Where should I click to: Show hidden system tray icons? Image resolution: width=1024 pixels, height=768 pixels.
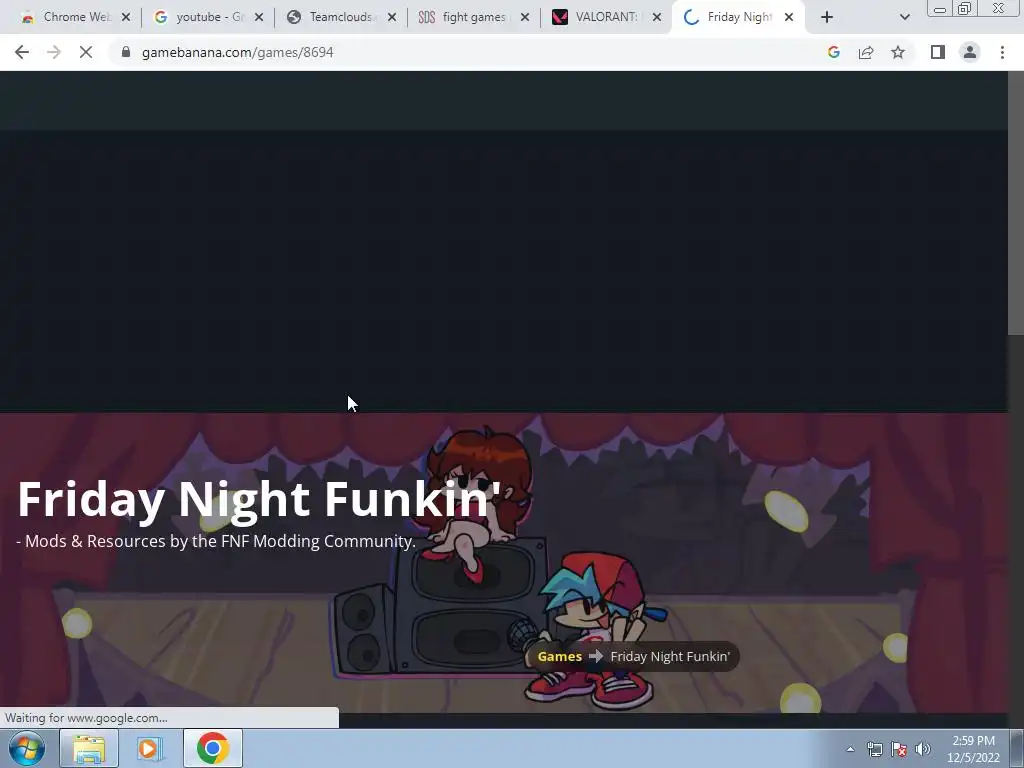[x=850, y=749]
